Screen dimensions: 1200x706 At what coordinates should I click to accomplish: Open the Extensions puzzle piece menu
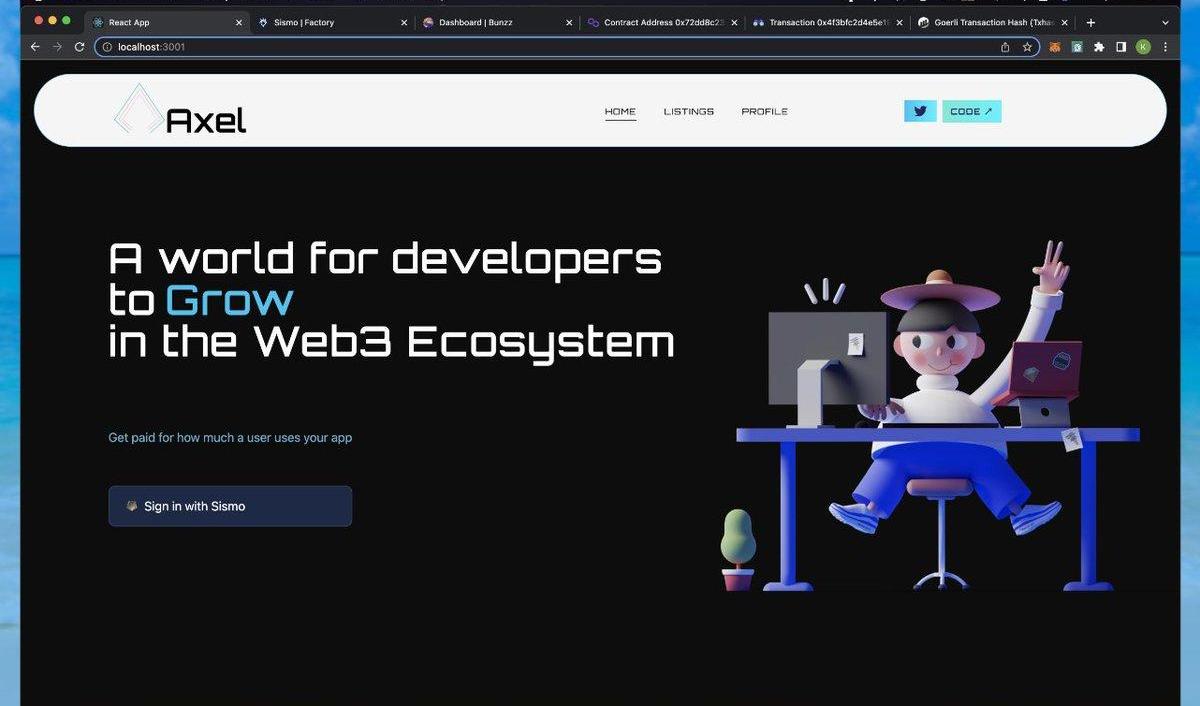(1099, 47)
